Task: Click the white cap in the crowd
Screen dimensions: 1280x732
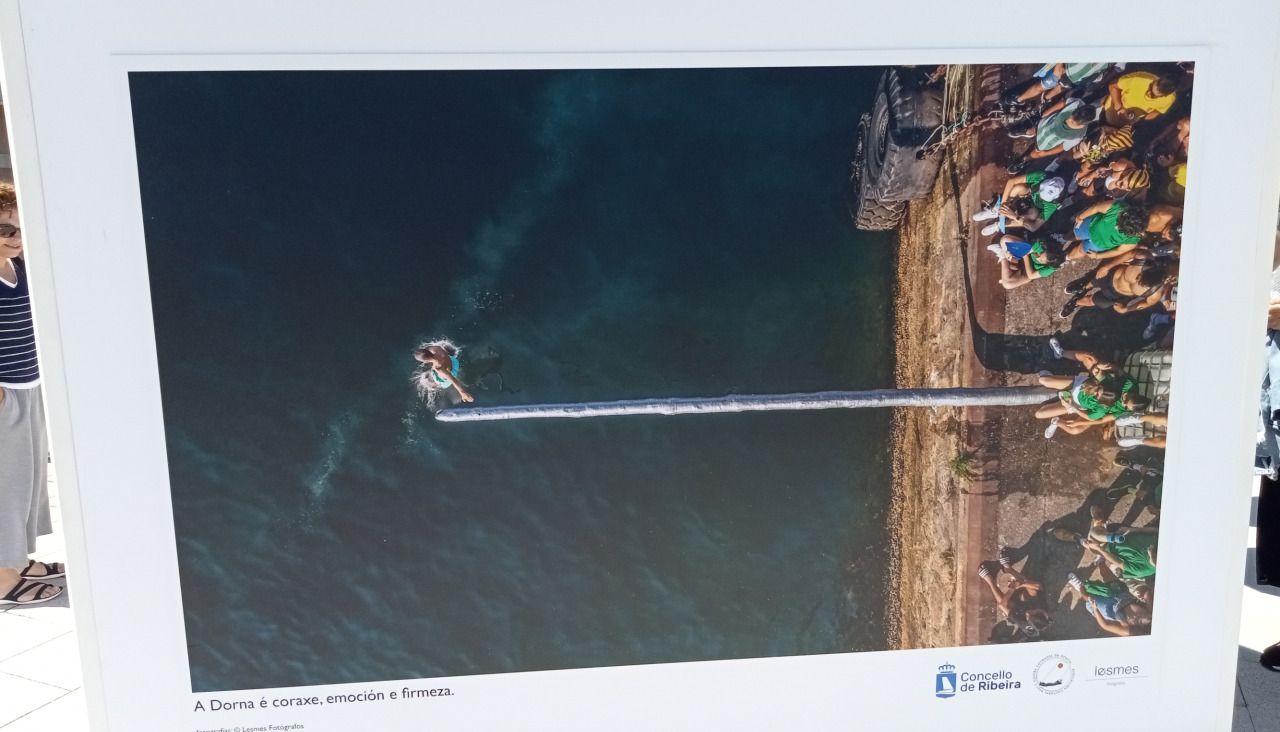Action: point(1050,188)
